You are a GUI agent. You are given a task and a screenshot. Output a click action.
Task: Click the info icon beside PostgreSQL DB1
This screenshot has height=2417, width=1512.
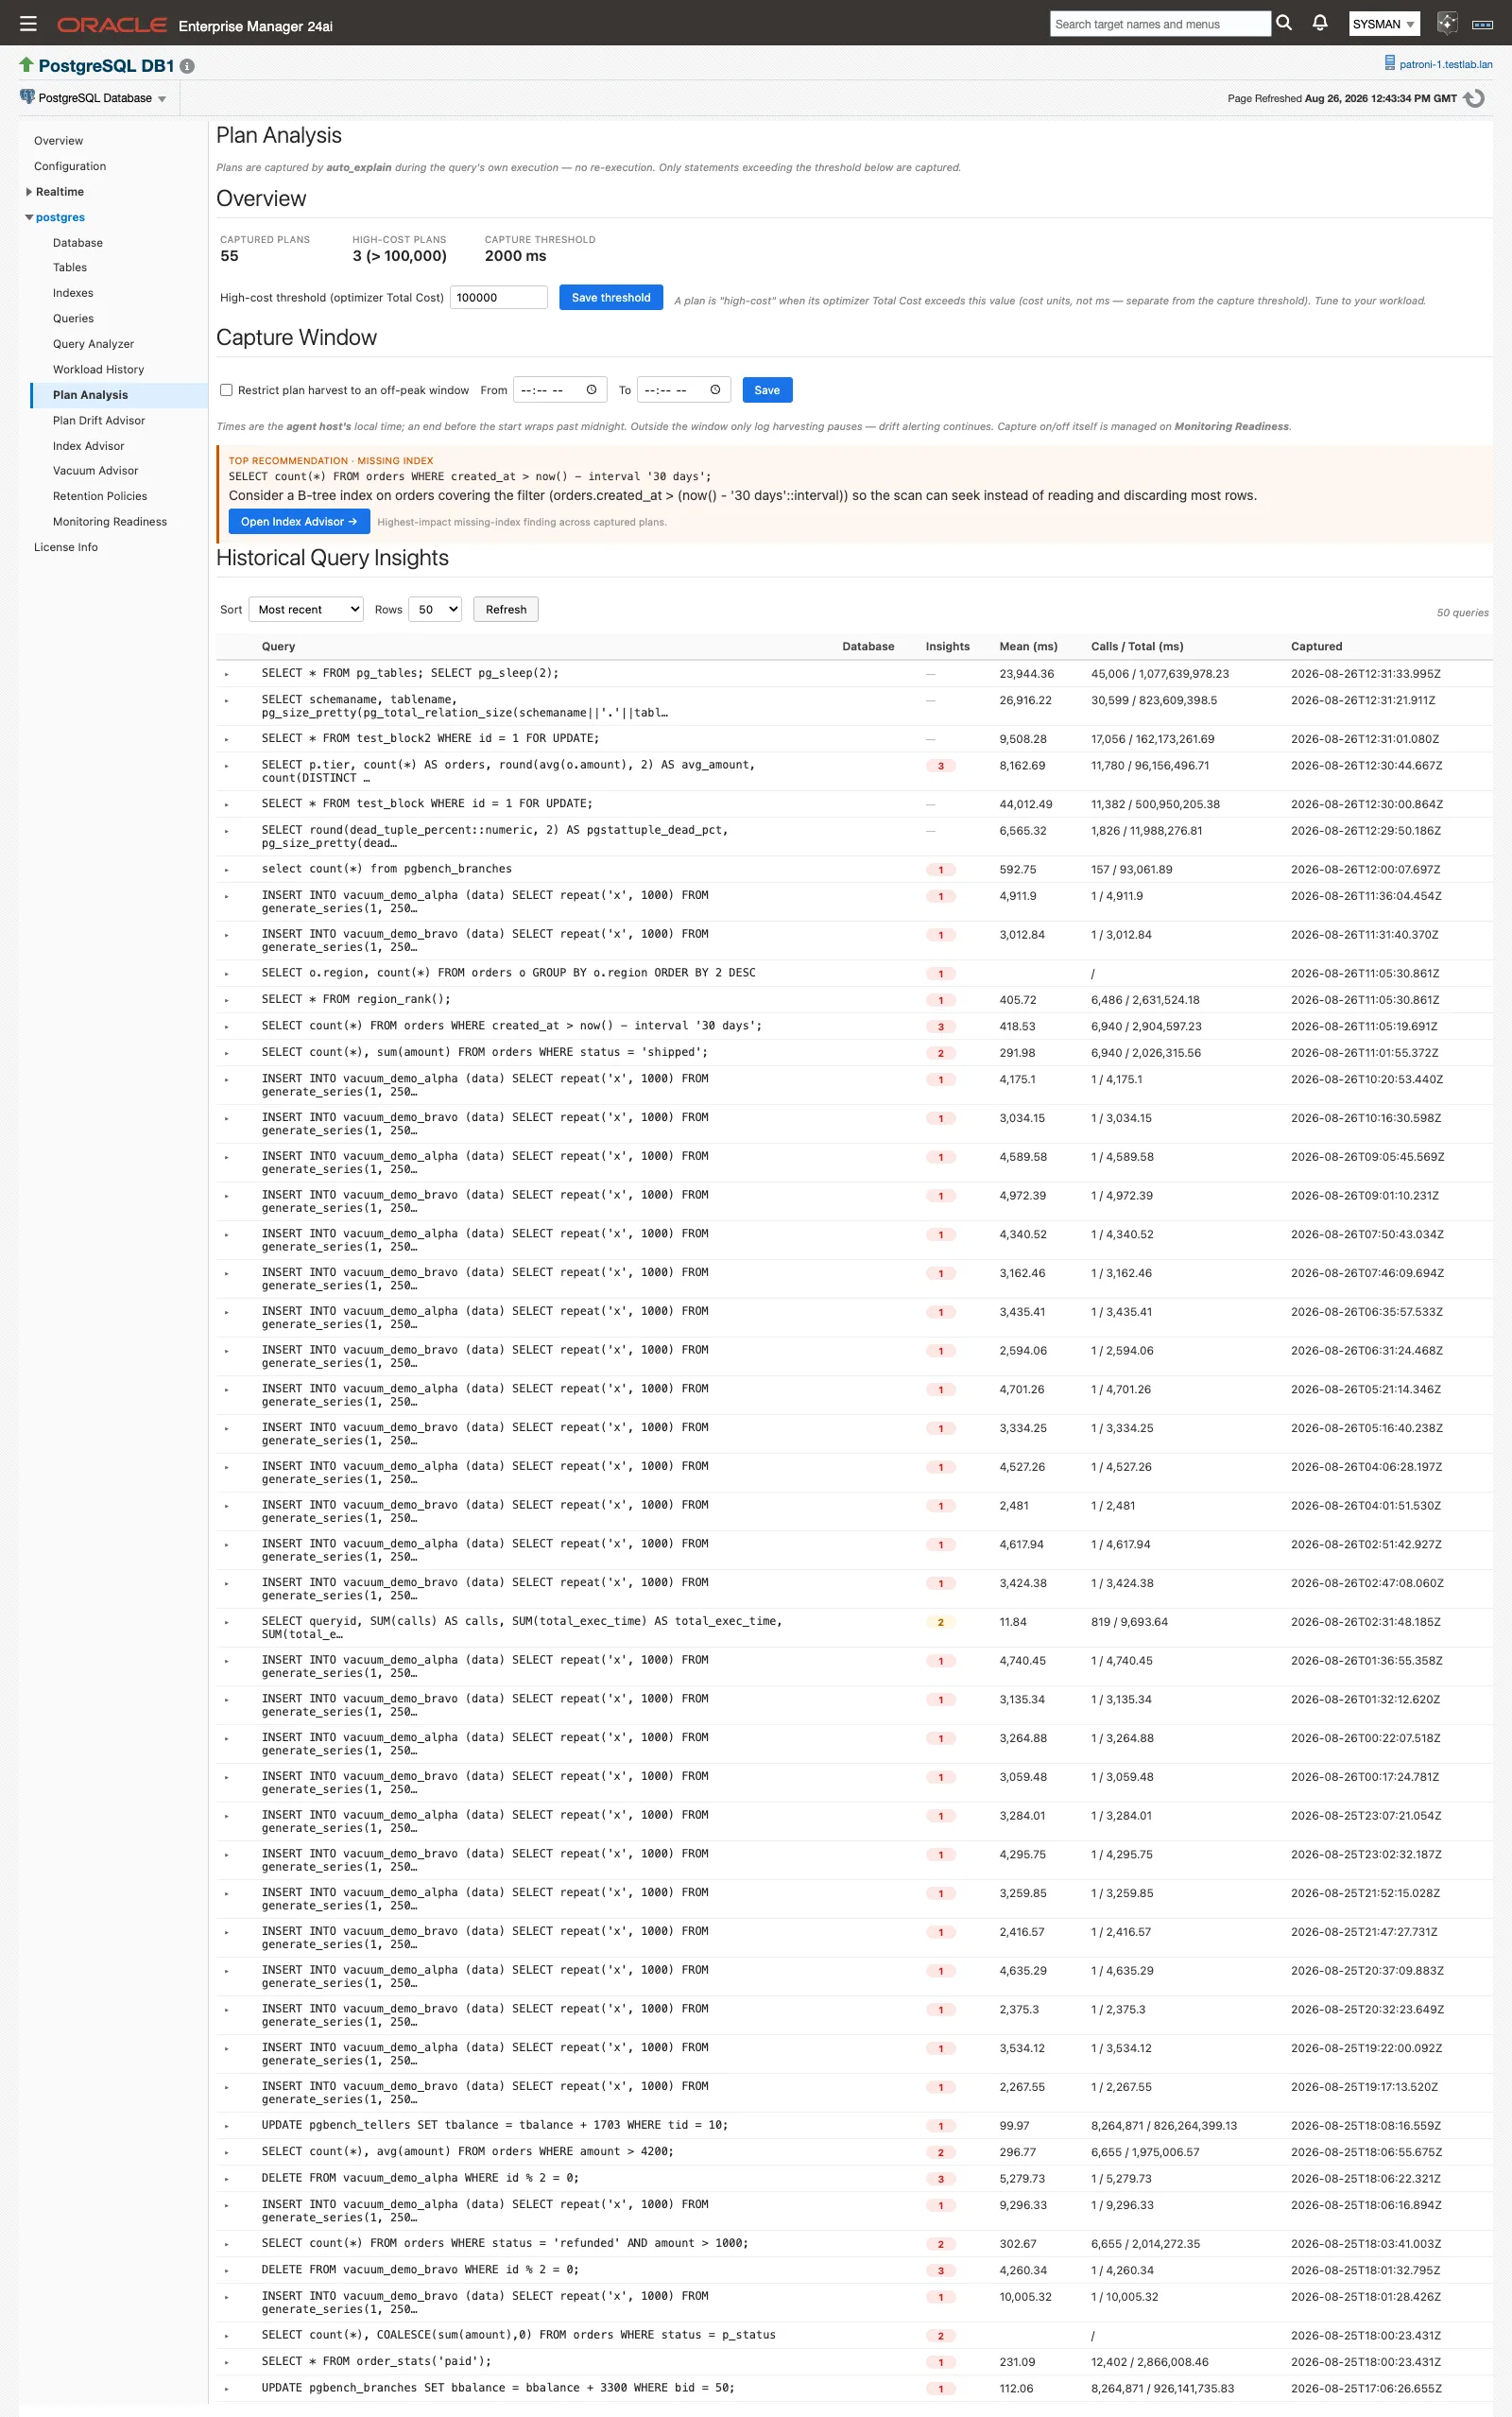pos(187,66)
